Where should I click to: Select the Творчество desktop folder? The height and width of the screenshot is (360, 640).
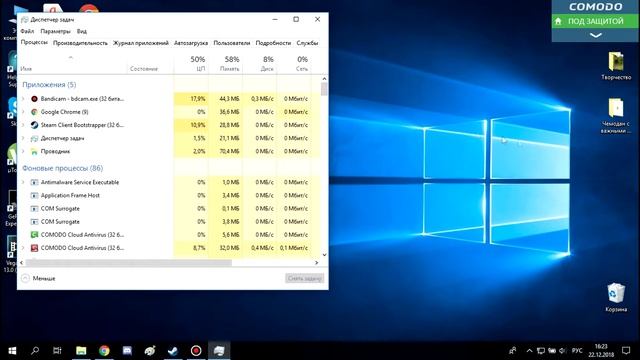point(616,66)
